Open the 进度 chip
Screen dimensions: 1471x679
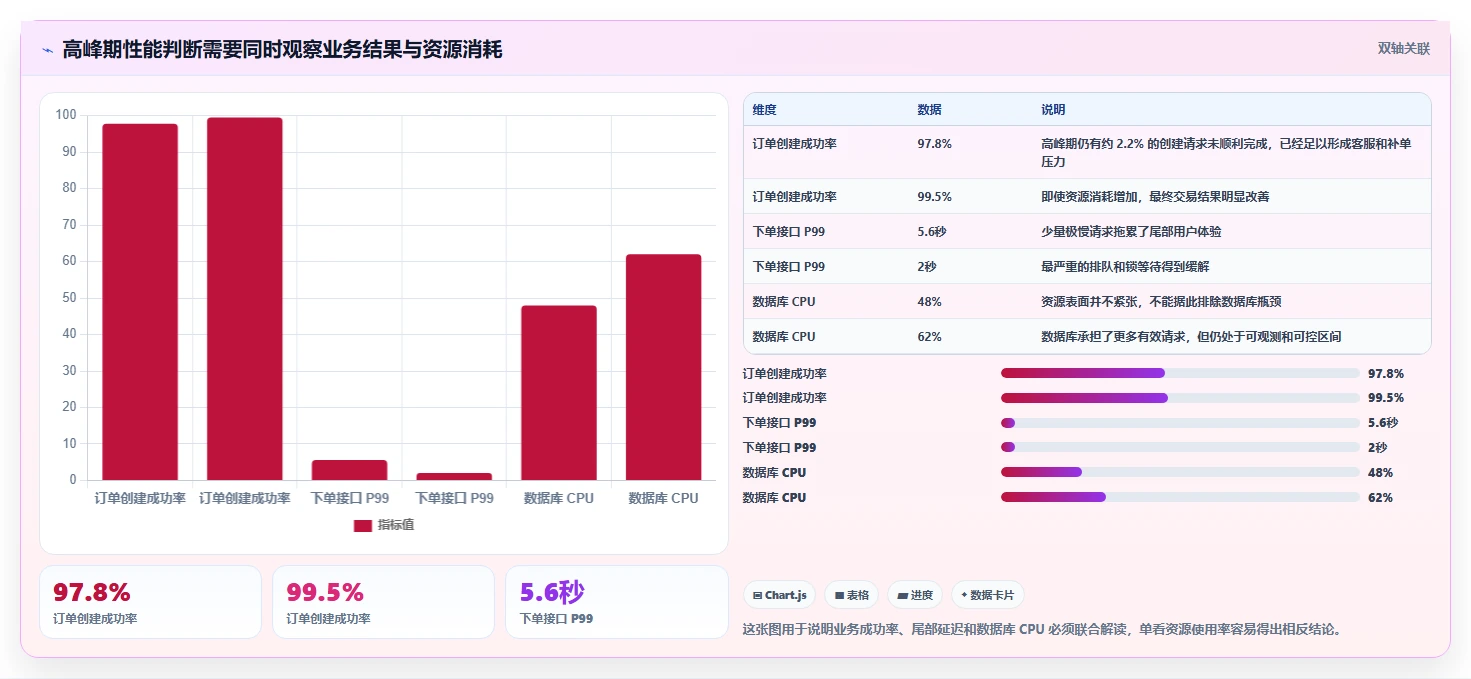(915, 595)
